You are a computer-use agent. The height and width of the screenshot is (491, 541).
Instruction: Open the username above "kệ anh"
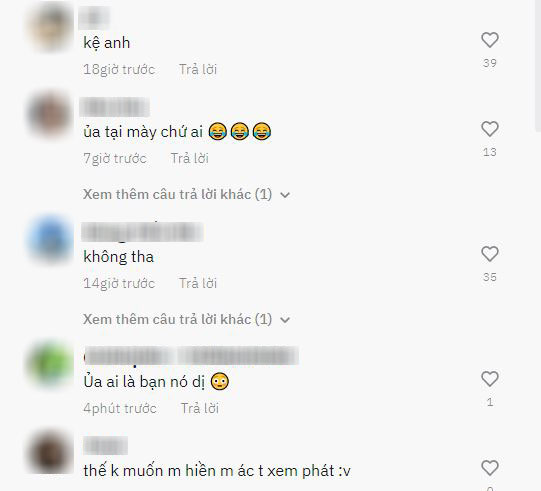(x=94, y=18)
